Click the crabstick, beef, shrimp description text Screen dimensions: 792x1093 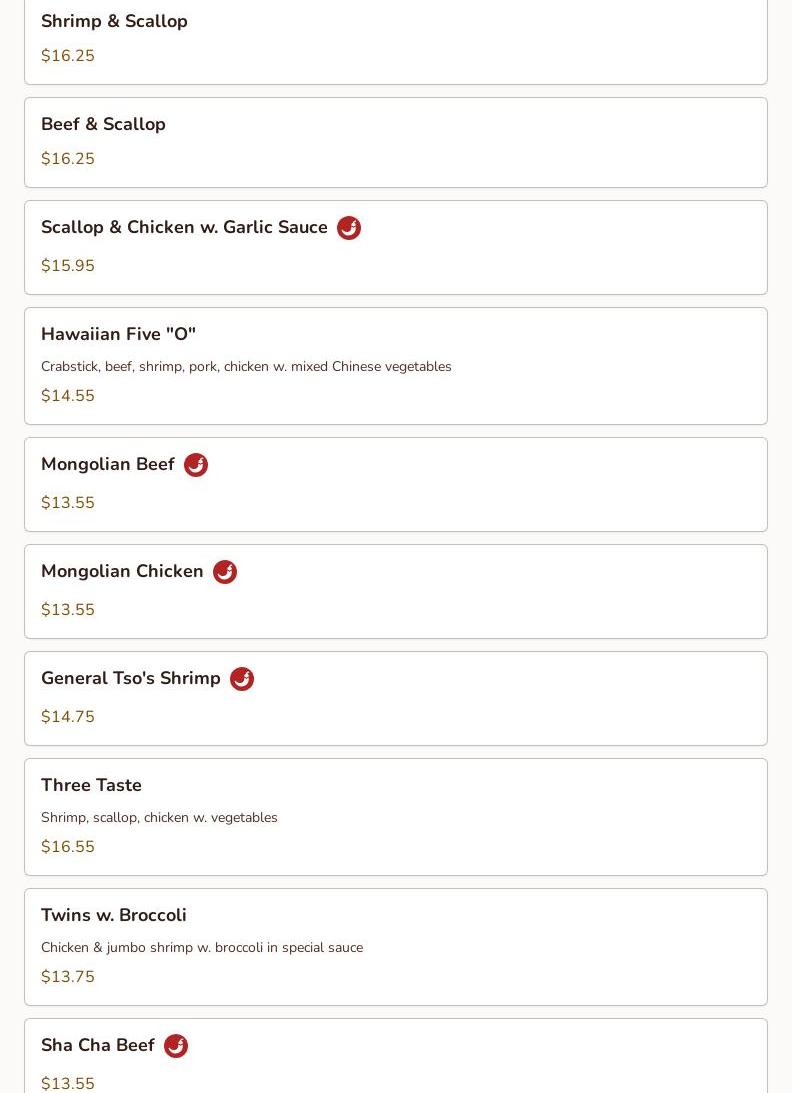(x=246, y=366)
